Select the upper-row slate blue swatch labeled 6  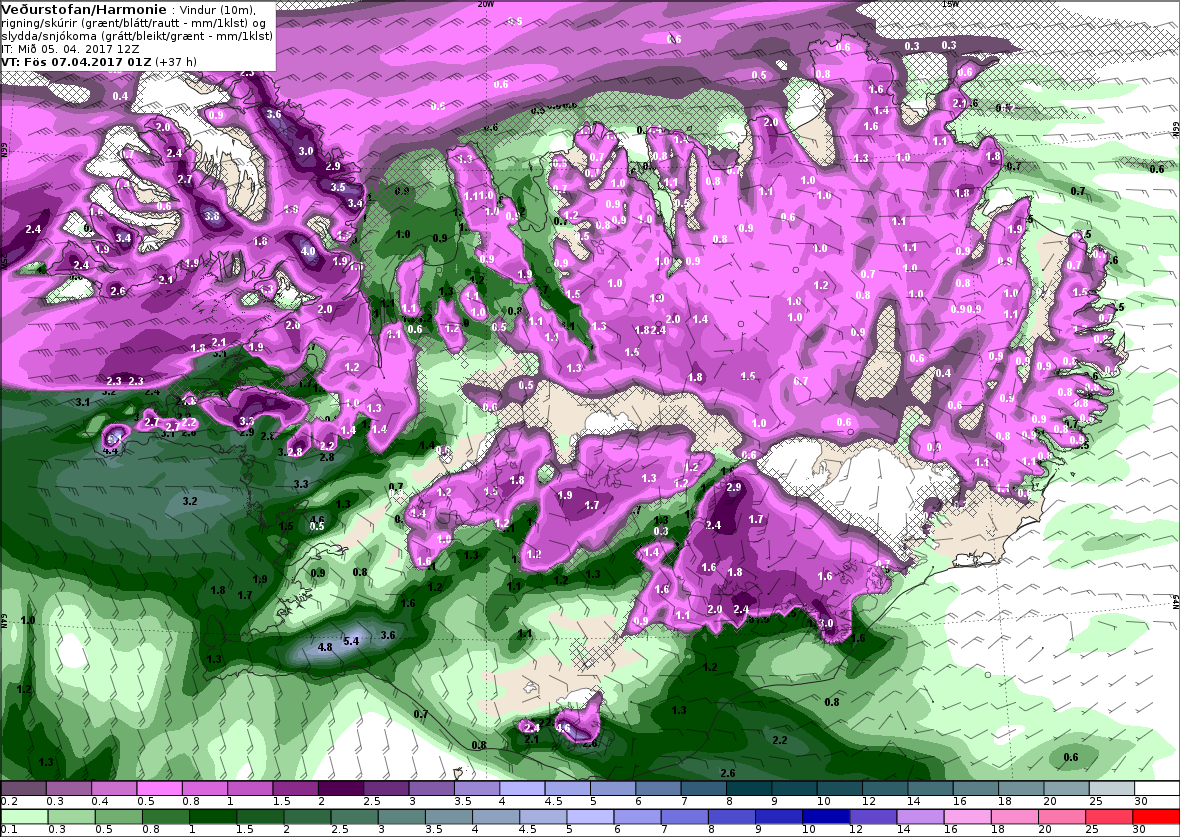[x=658, y=787]
